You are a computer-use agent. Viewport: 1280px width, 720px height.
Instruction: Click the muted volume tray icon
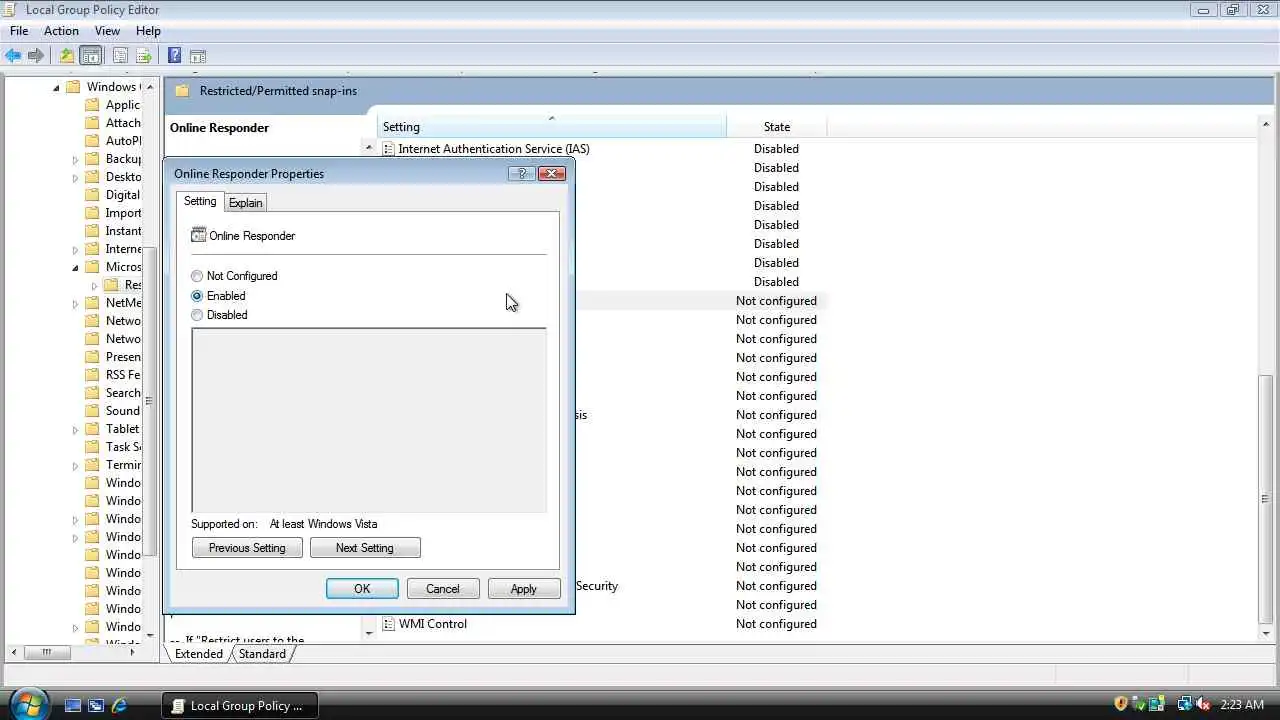click(1202, 705)
